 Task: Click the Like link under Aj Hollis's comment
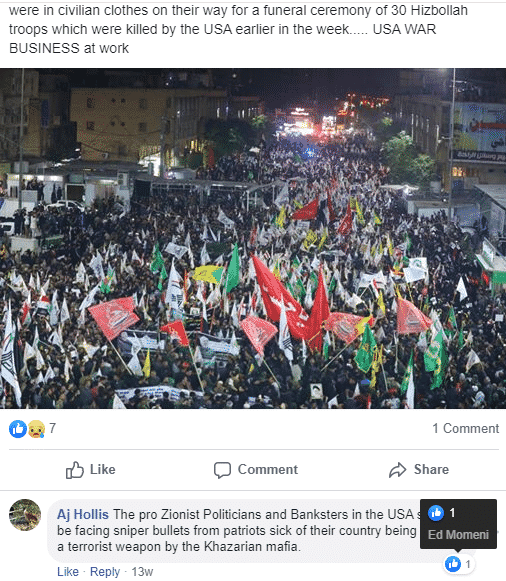68,572
